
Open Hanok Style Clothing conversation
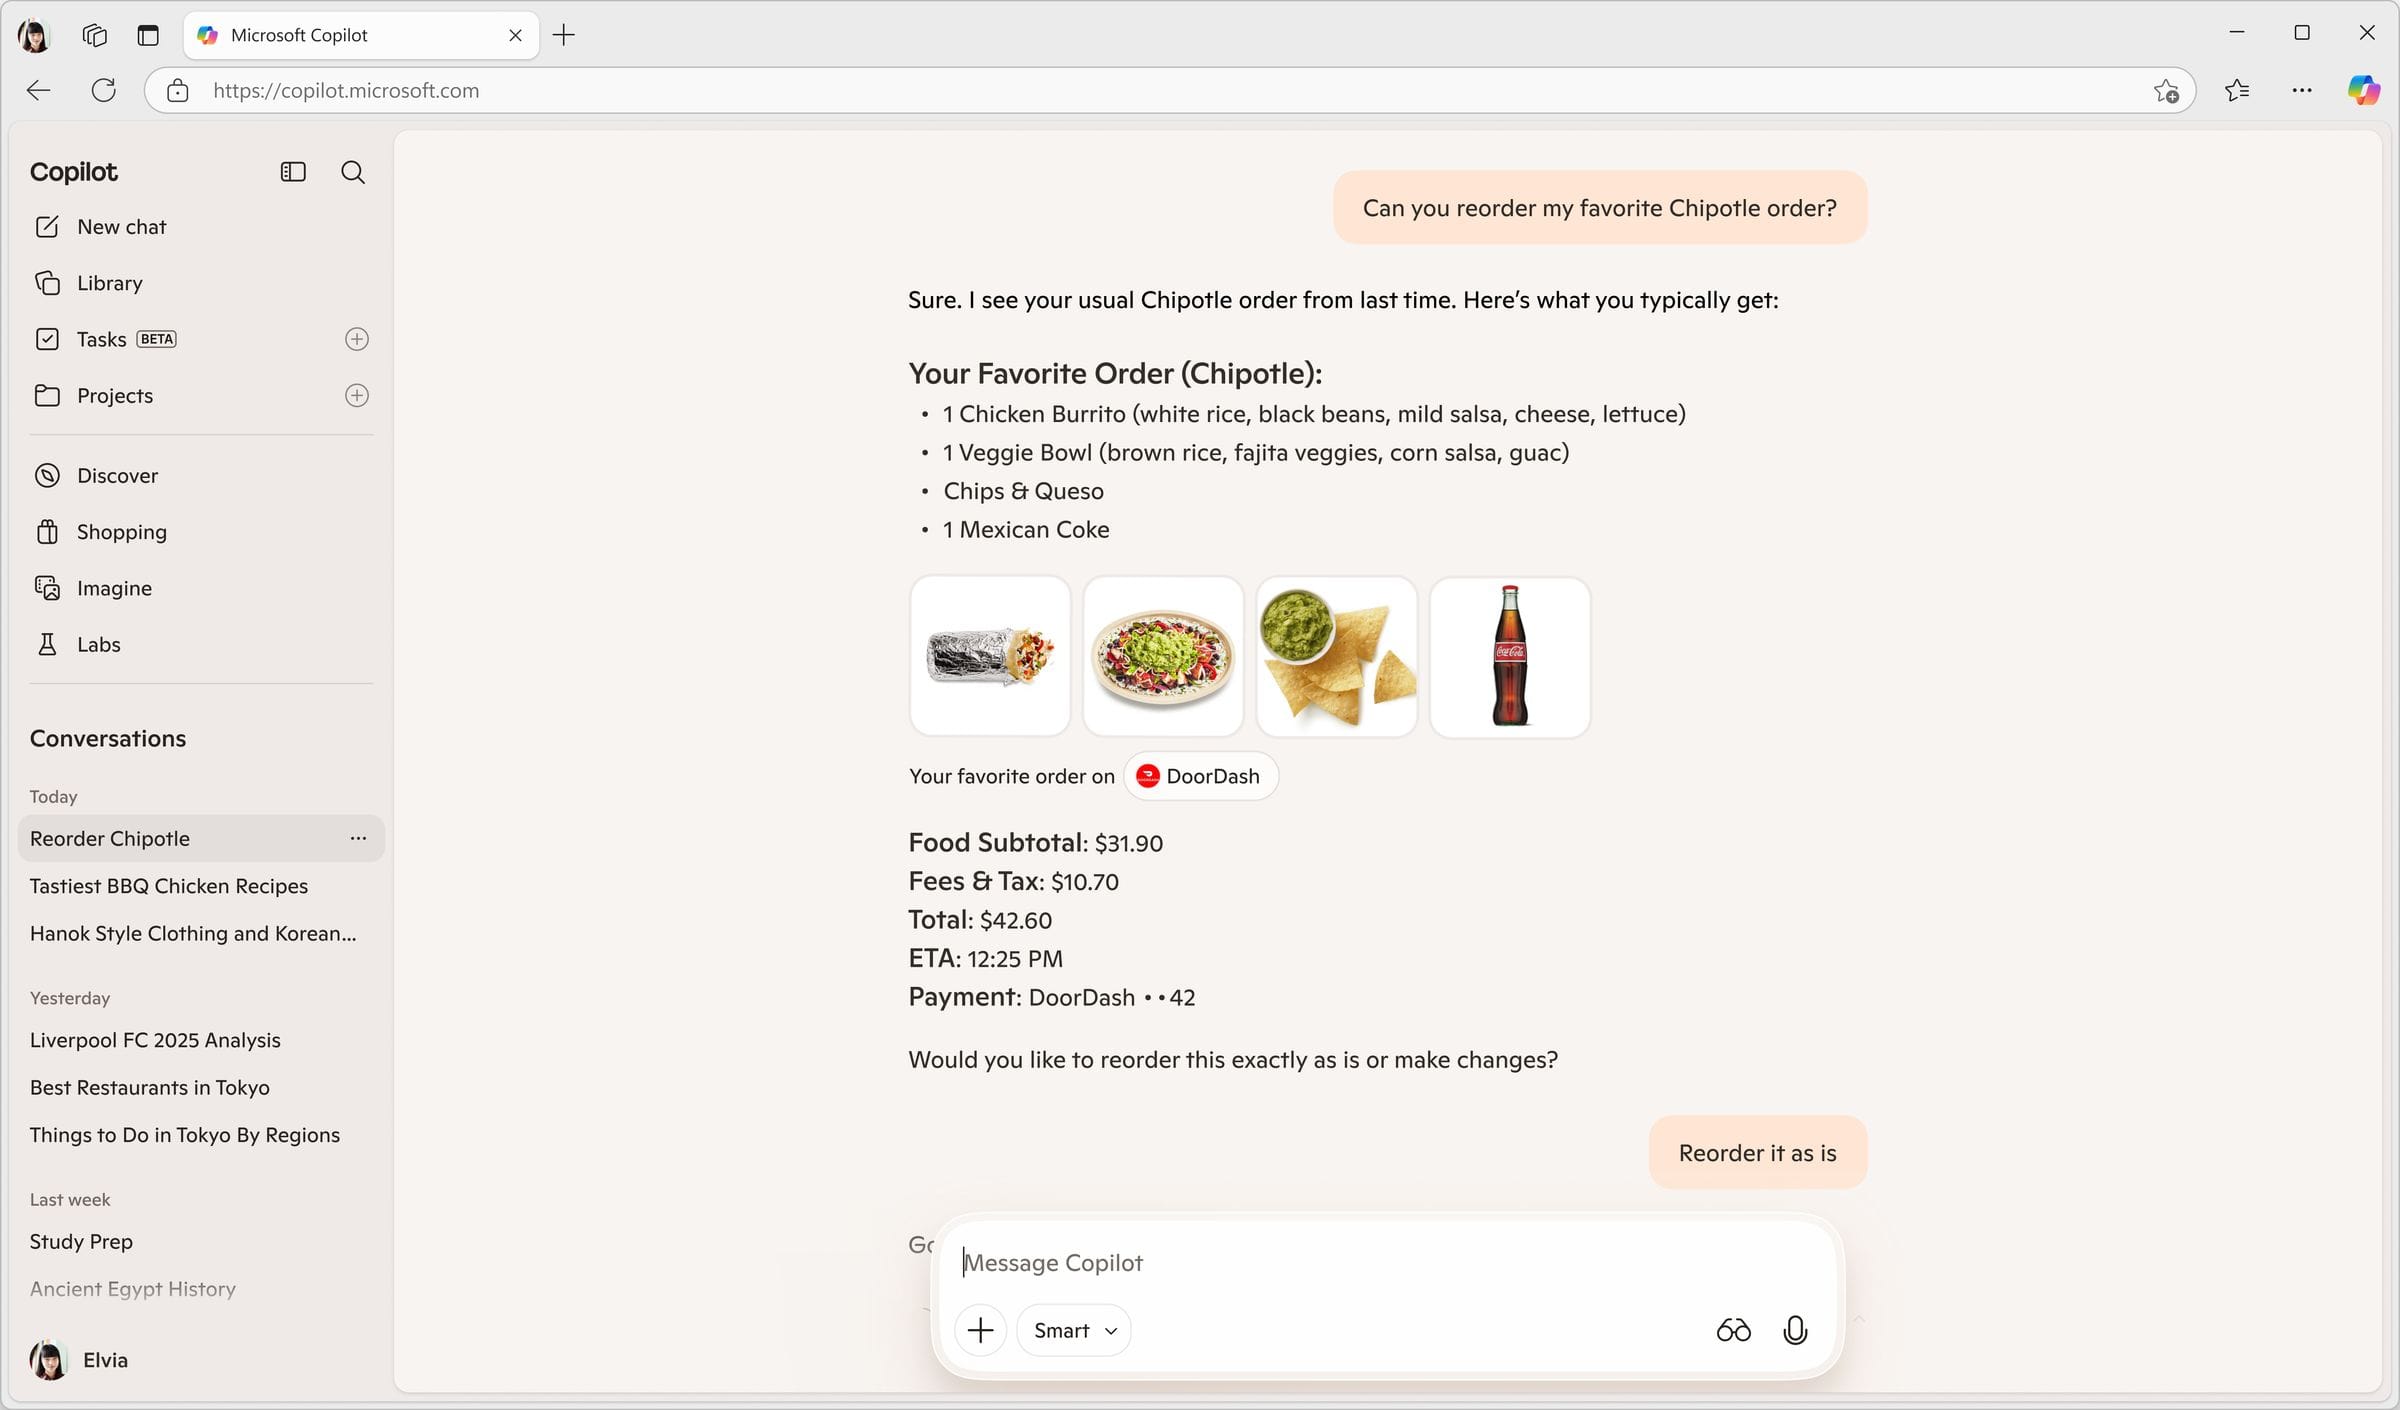tap(193, 933)
